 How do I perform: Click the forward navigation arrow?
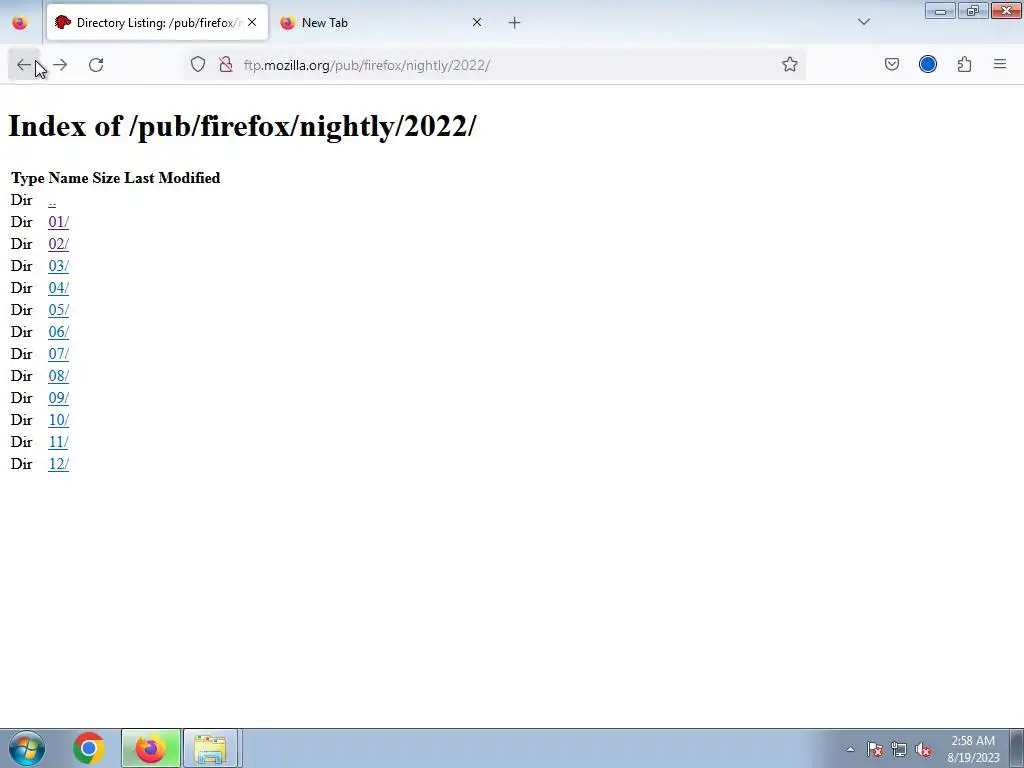60,65
